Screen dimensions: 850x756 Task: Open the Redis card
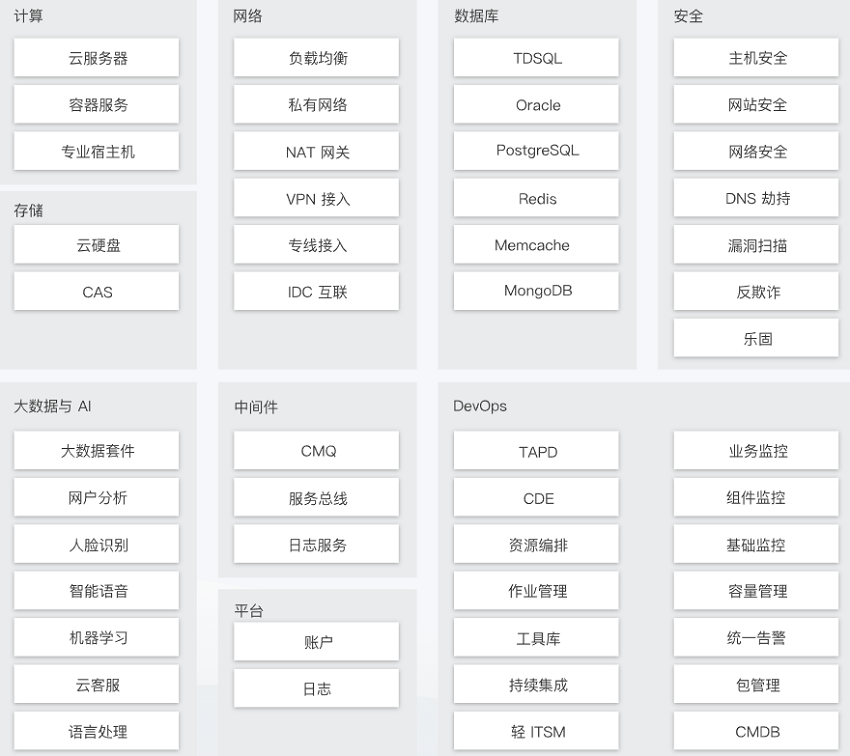pyautogui.click(x=536, y=198)
